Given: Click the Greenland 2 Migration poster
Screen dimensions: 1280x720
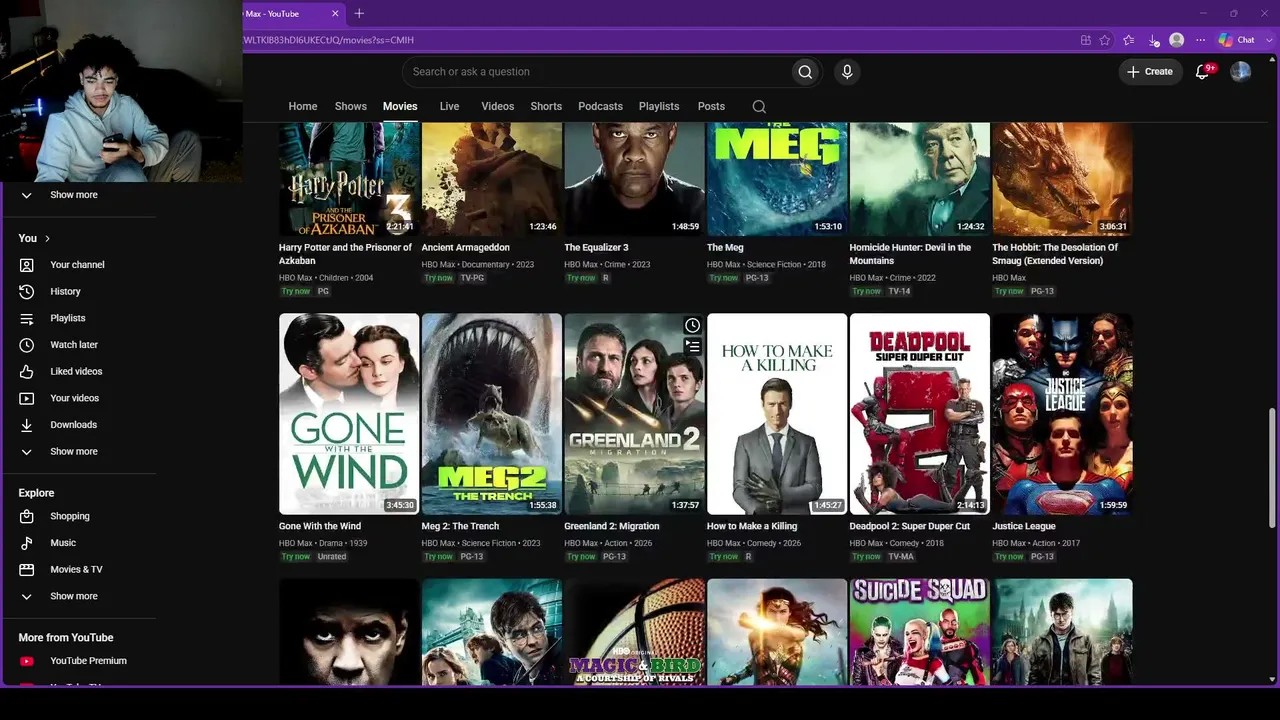Looking at the screenshot, I should pyautogui.click(x=634, y=414).
